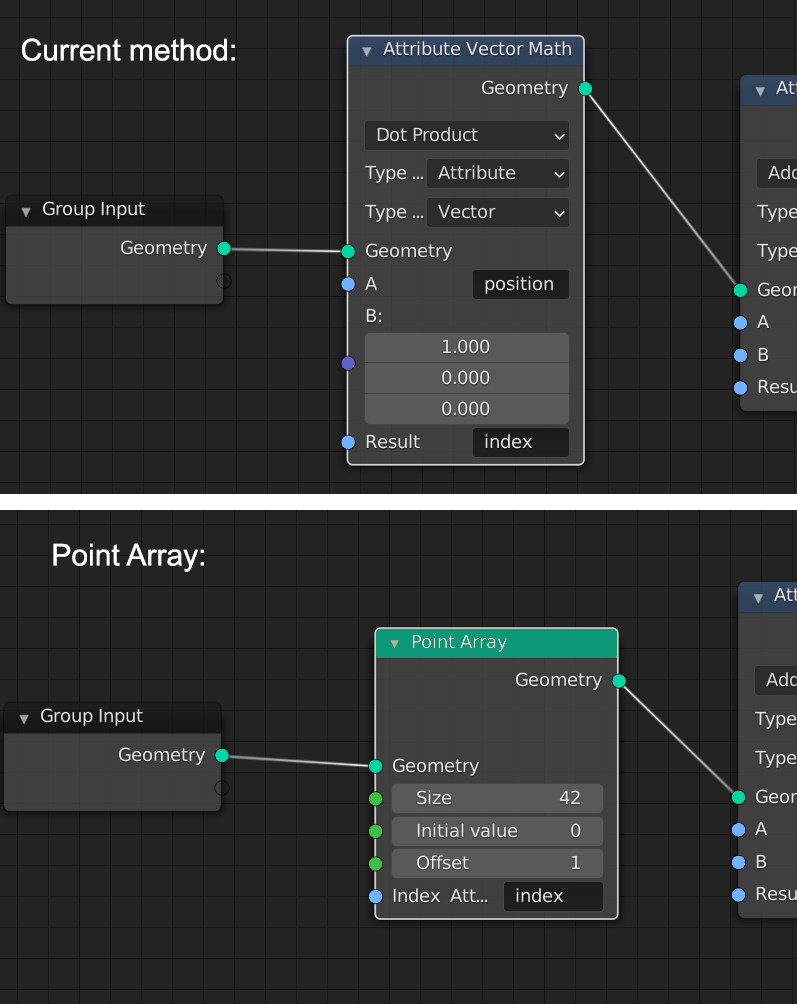The width and height of the screenshot is (797, 1004).
Task: Click empty socket on lower Group Input
Action: pos(222,788)
